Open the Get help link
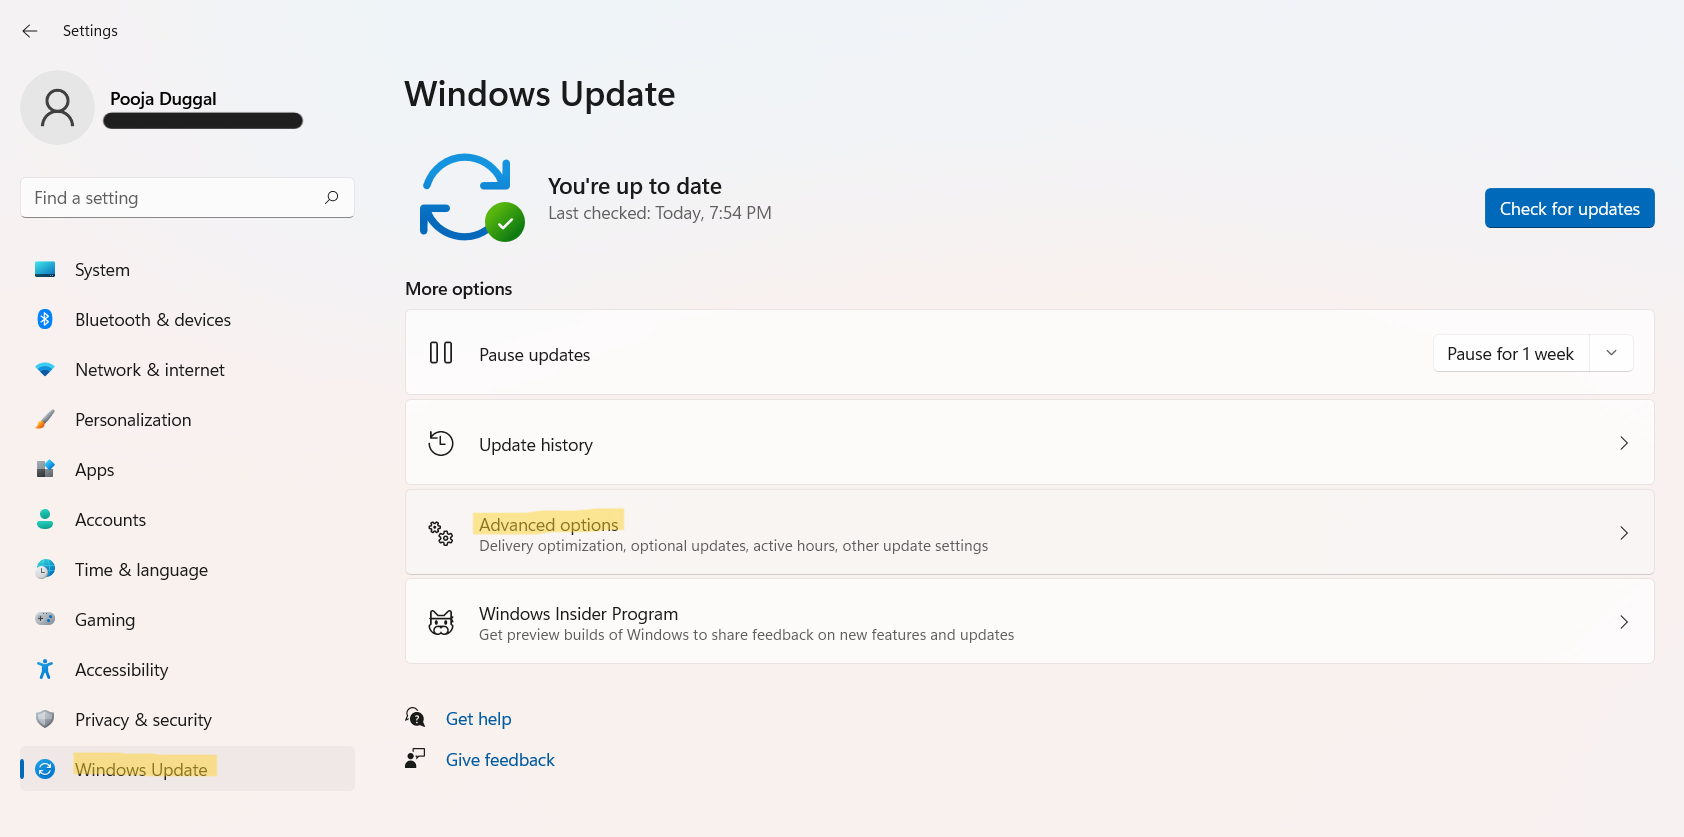This screenshot has height=837, width=1684. [478, 719]
